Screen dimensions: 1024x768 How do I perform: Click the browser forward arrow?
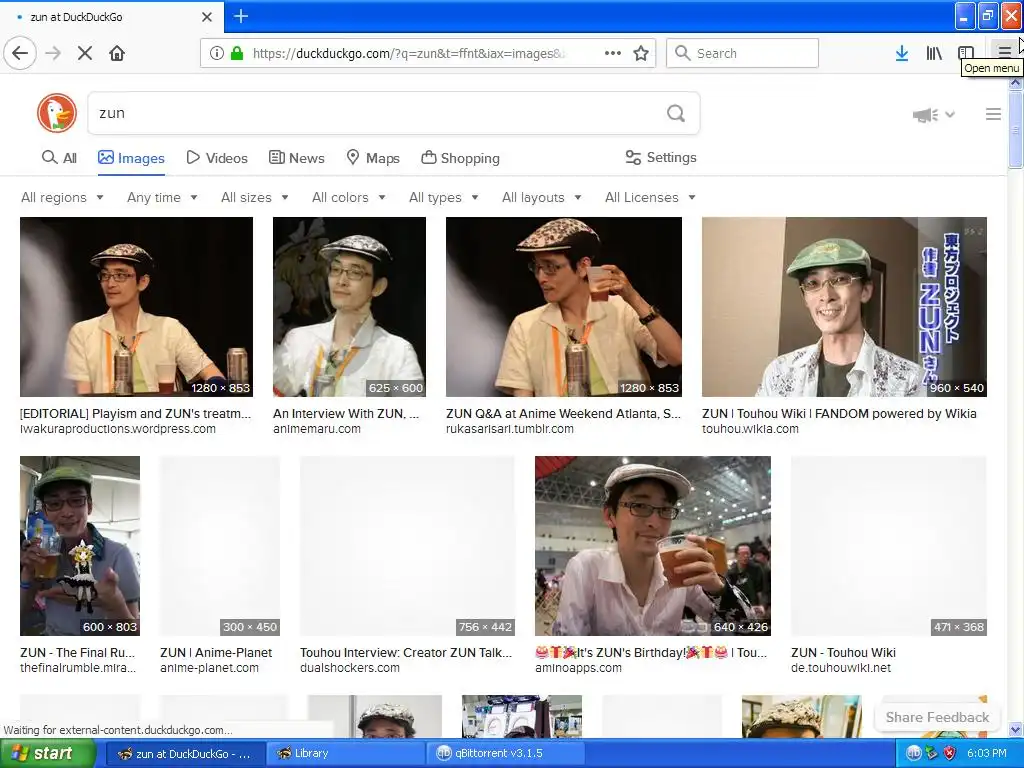[x=53, y=53]
